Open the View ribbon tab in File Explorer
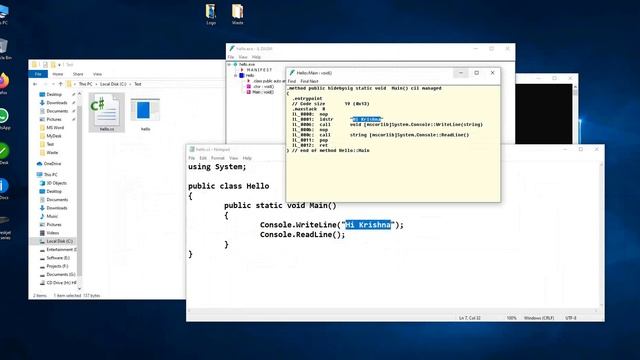Viewport: 640px width, 360px height. point(97,74)
